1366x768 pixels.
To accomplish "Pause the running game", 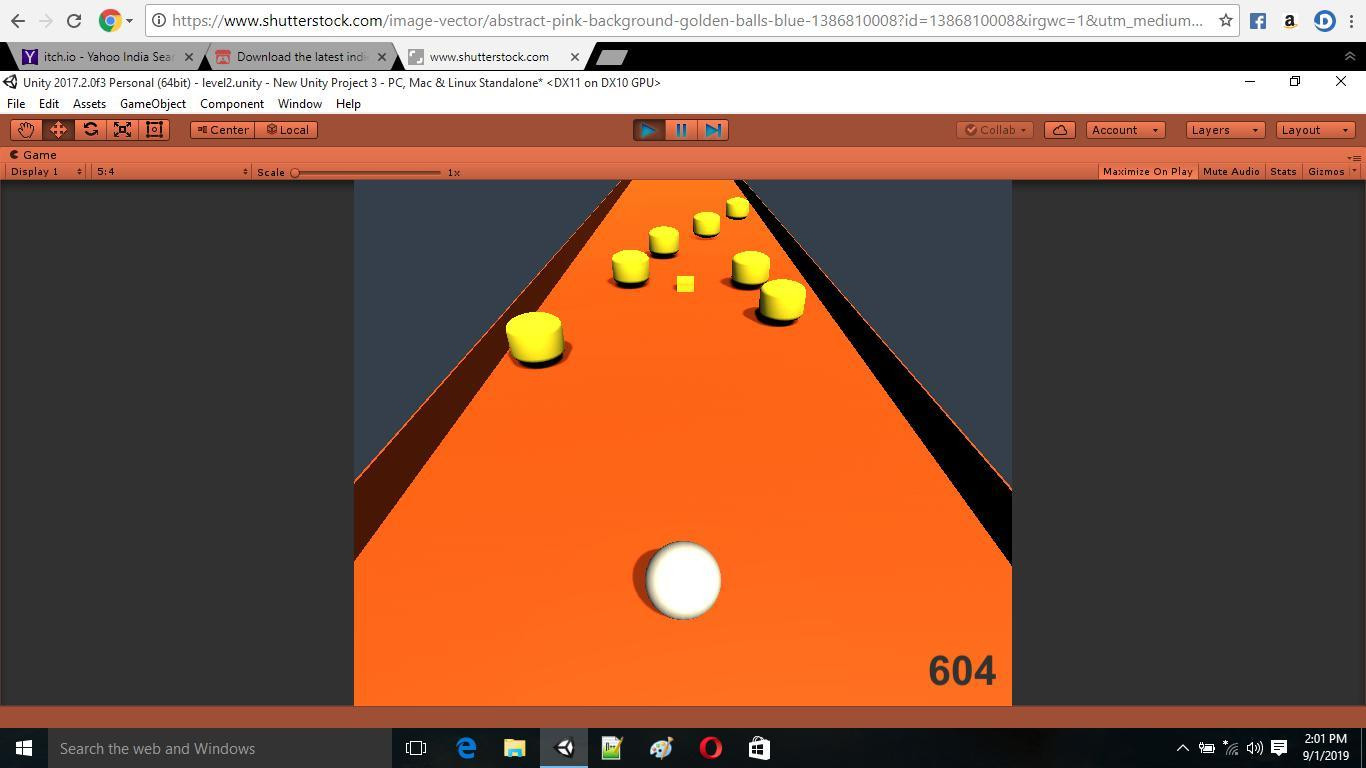I will (681, 130).
